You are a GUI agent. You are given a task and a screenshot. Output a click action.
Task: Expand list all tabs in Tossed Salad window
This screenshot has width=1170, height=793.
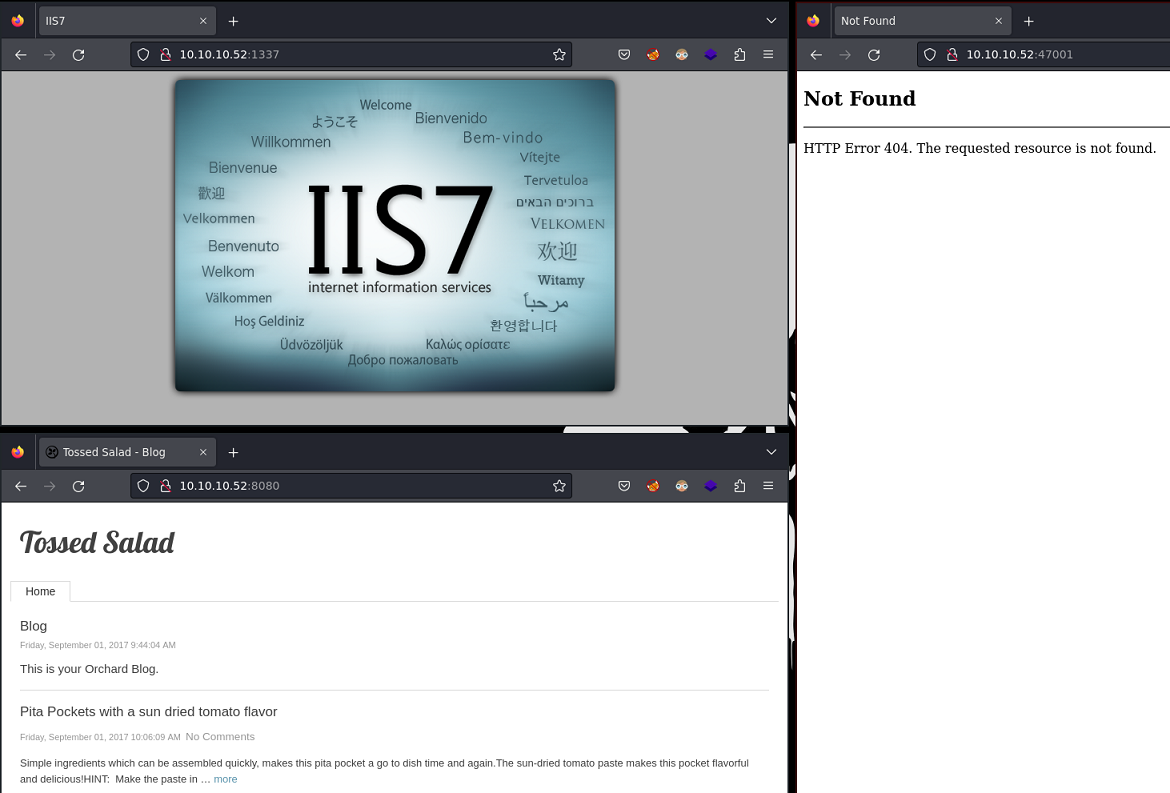pos(771,452)
